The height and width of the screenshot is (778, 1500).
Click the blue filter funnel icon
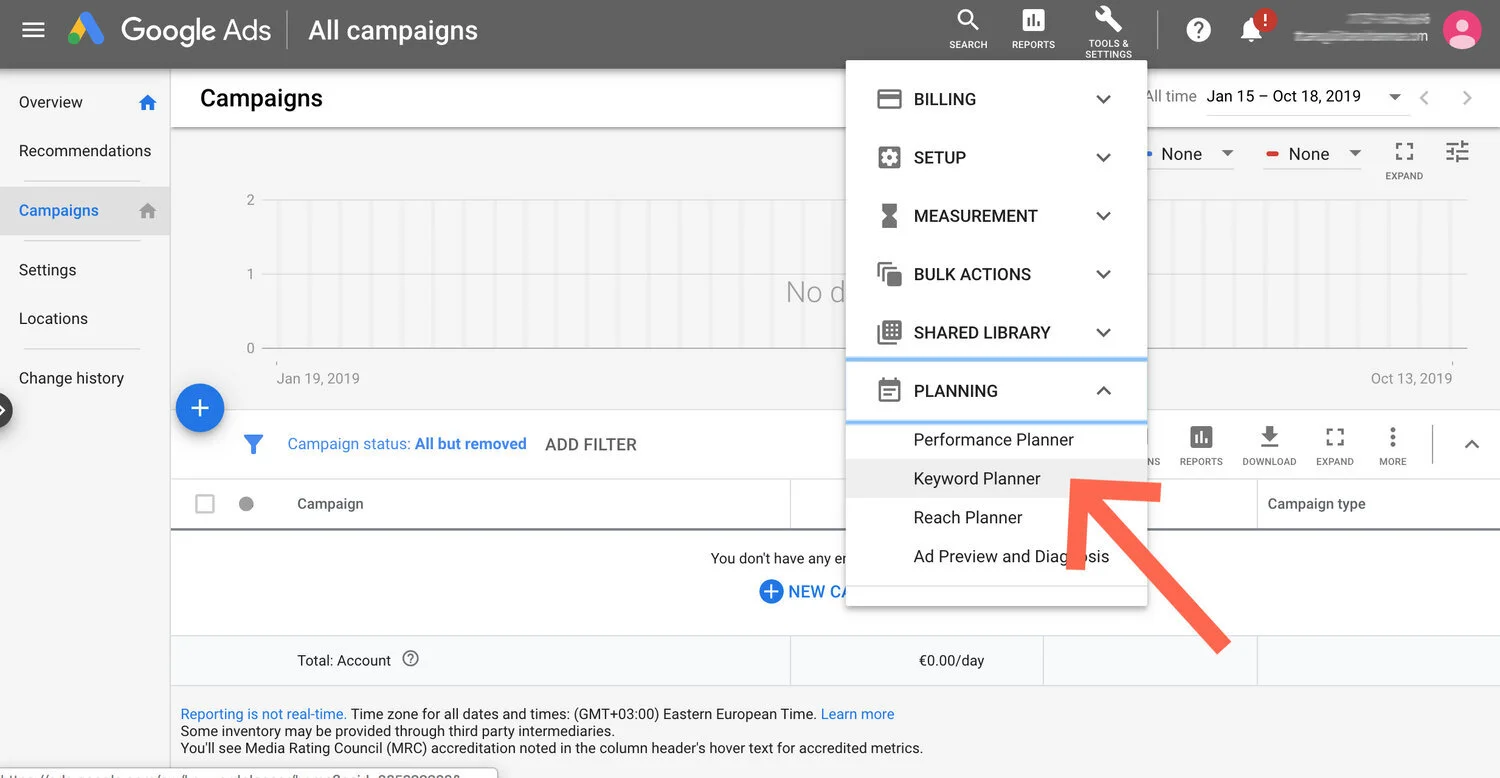254,444
